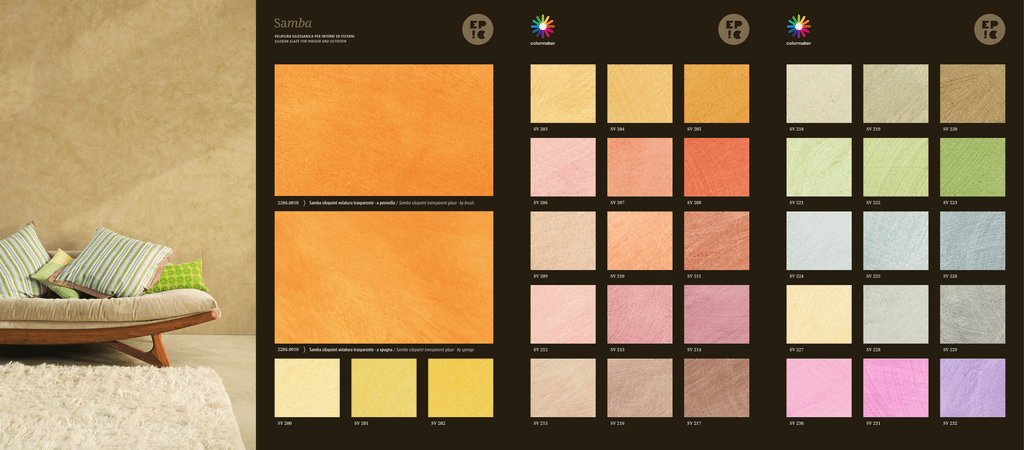Click the sofa photo with striped cushions
This screenshot has width=1024, height=450.
point(128,225)
